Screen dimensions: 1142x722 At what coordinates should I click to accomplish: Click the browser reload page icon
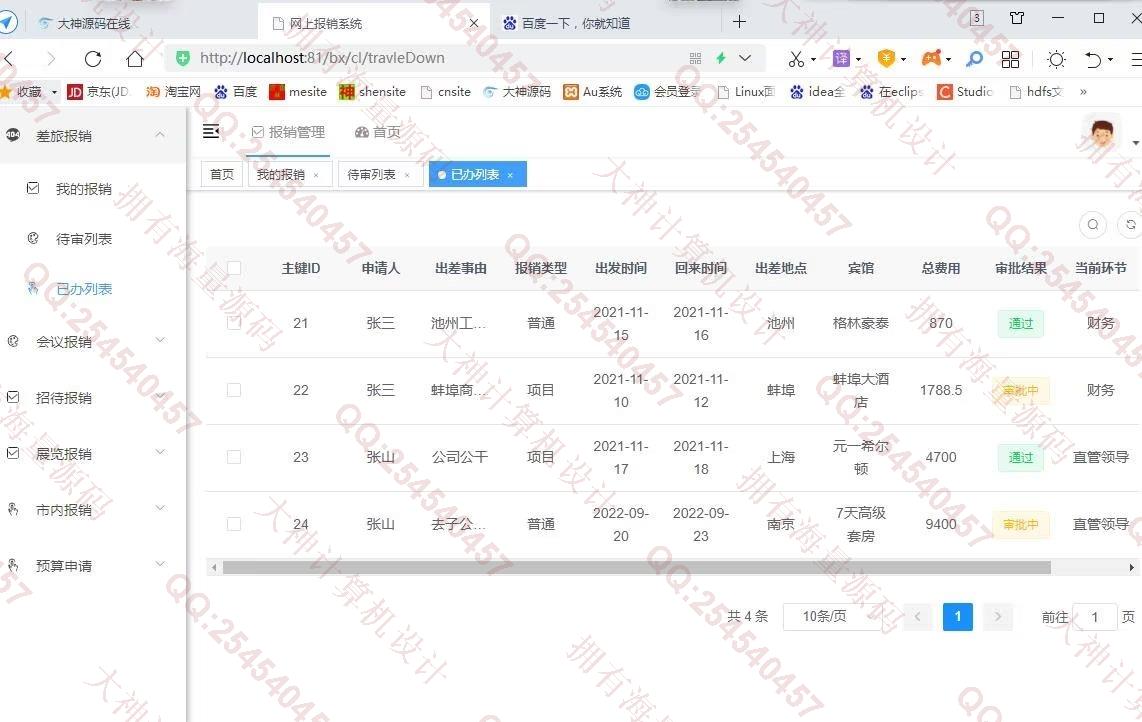click(x=93, y=58)
